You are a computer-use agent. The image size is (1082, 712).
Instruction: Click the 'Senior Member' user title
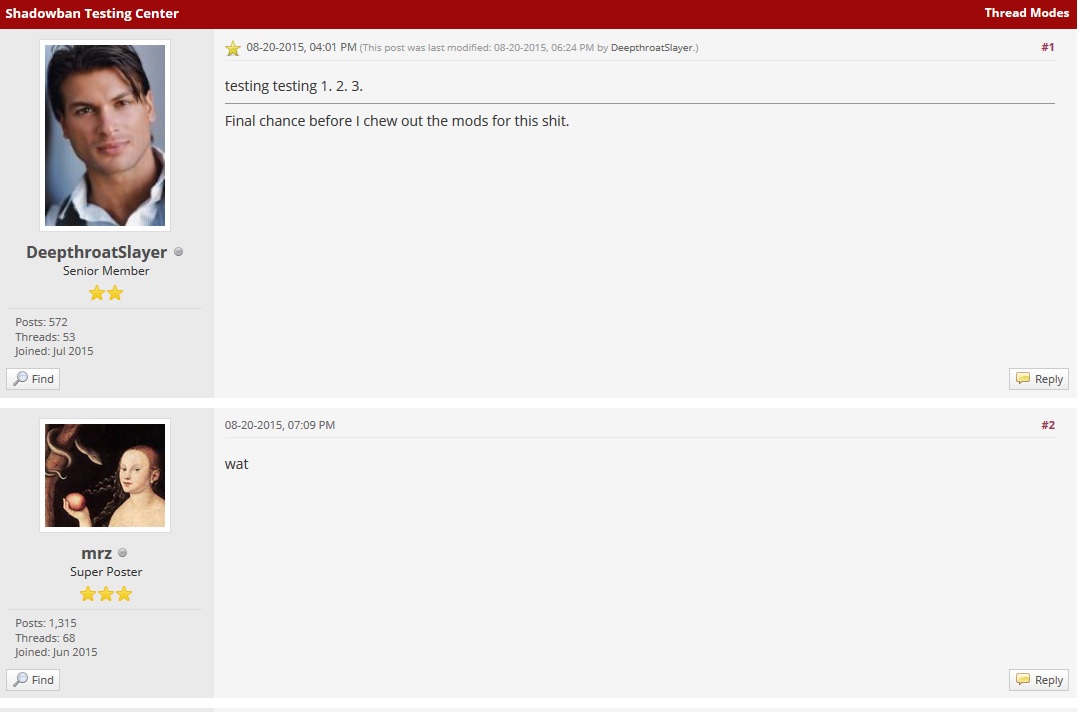[106, 271]
